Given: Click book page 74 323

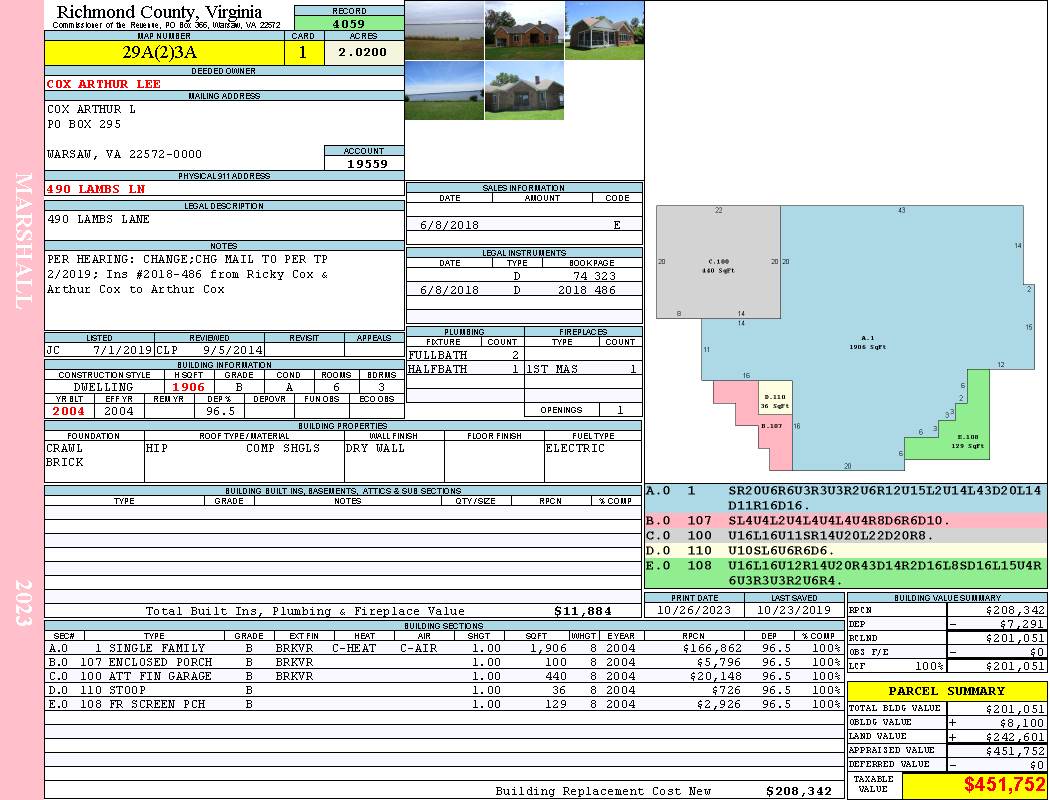Looking at the screenshot, I should 594,276.
